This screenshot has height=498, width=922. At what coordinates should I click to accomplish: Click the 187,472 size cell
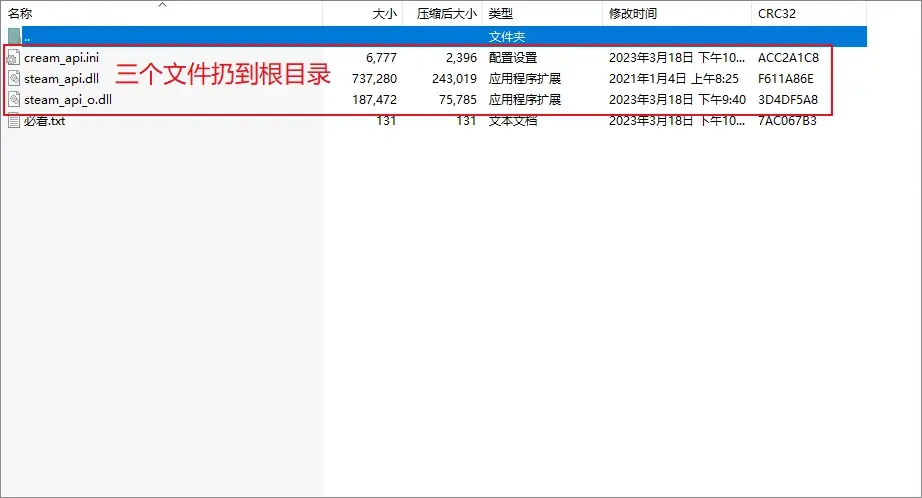tap(375, 100)
